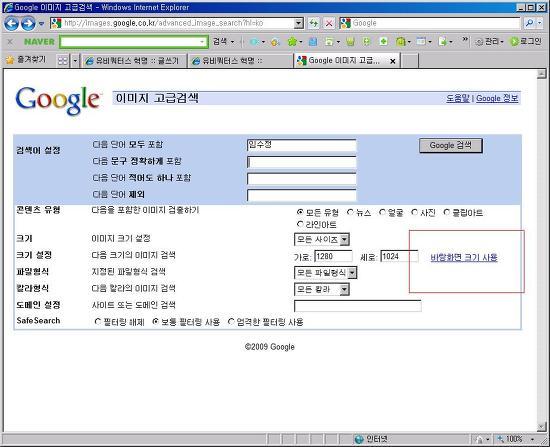Click the Naver toolbar 검색 button

point(220,41)
